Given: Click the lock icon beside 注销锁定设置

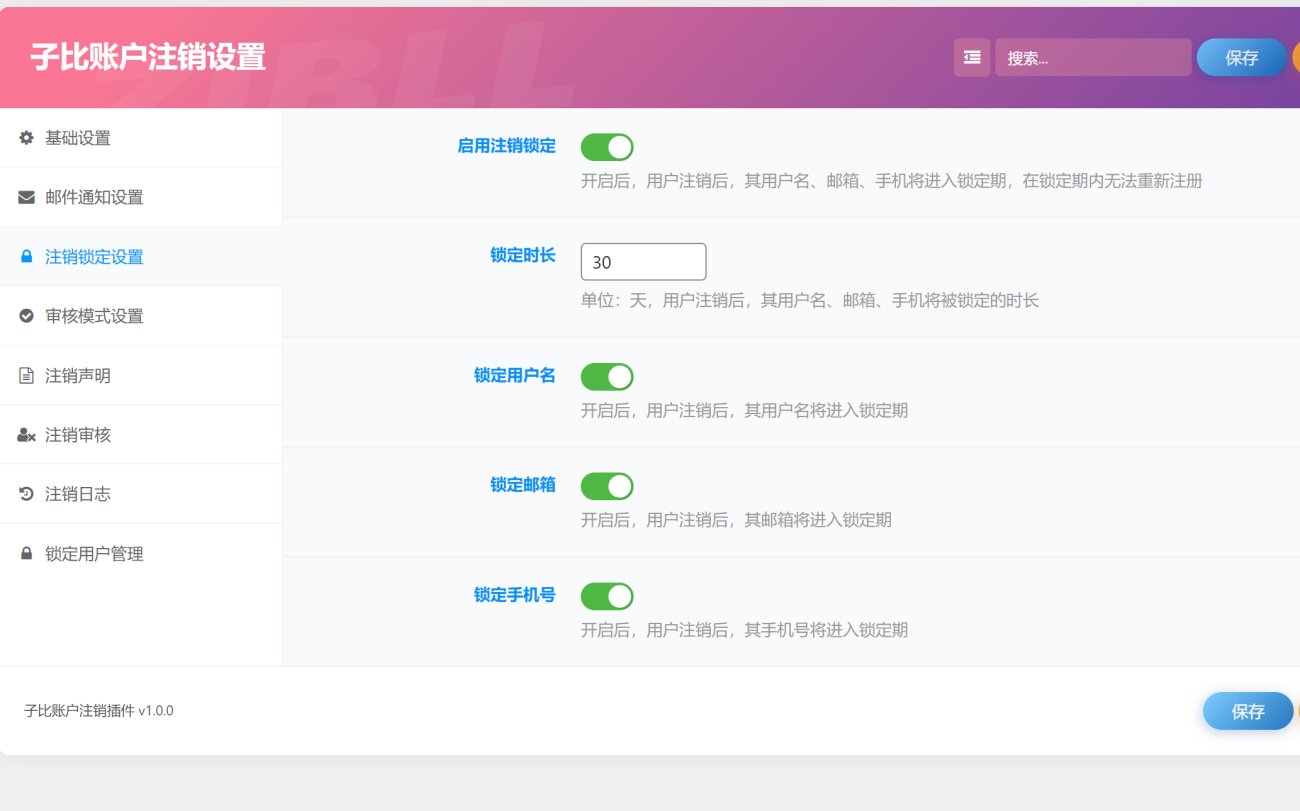Looking at the screenshot, I should [25, 256].
